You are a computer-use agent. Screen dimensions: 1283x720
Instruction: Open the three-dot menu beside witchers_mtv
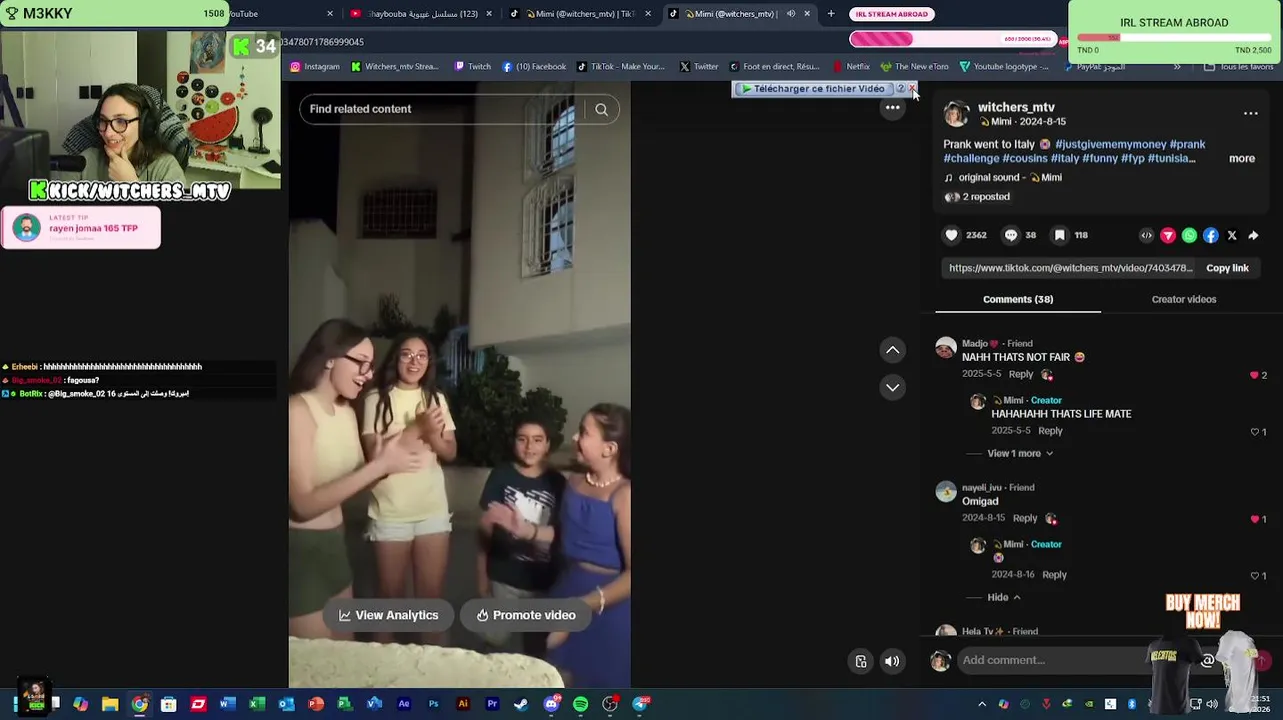click(1250, 114)
